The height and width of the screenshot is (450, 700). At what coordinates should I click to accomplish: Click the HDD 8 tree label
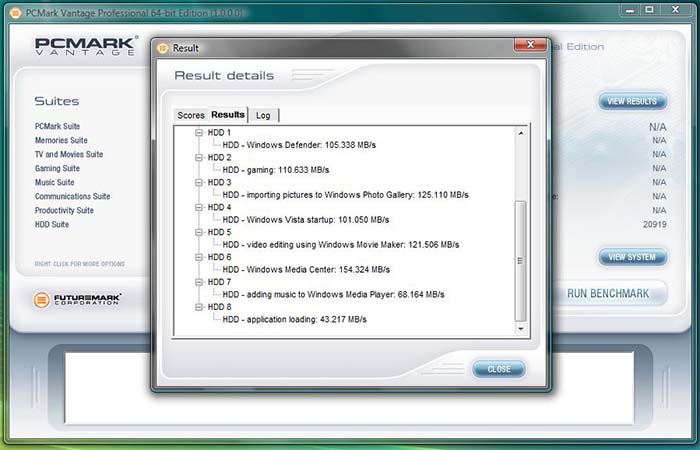(x=219, y=308)
